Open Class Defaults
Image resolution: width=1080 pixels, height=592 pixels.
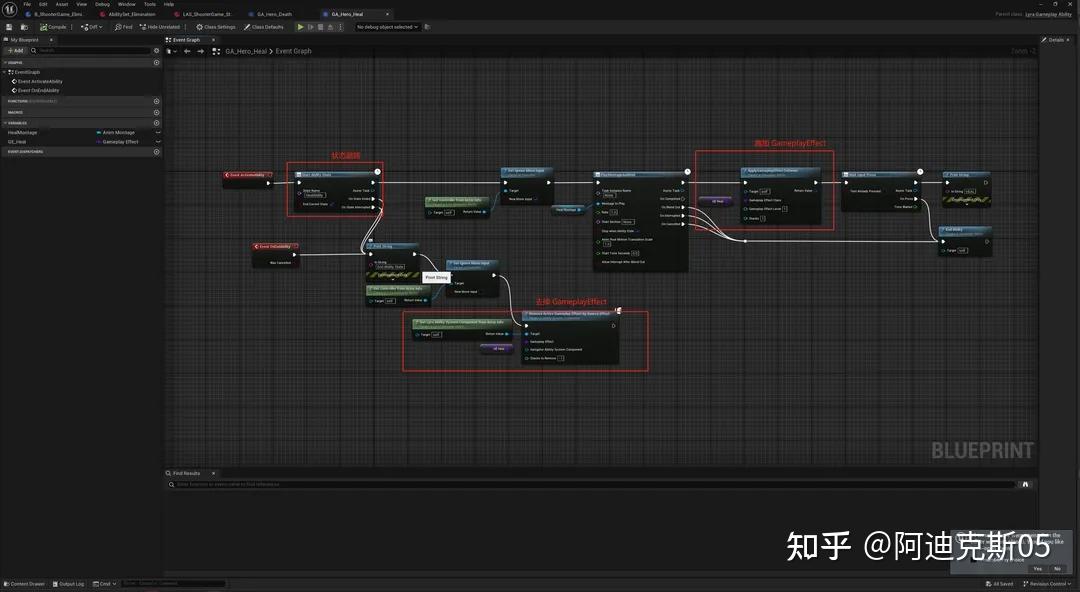click(x=263, y=27)
